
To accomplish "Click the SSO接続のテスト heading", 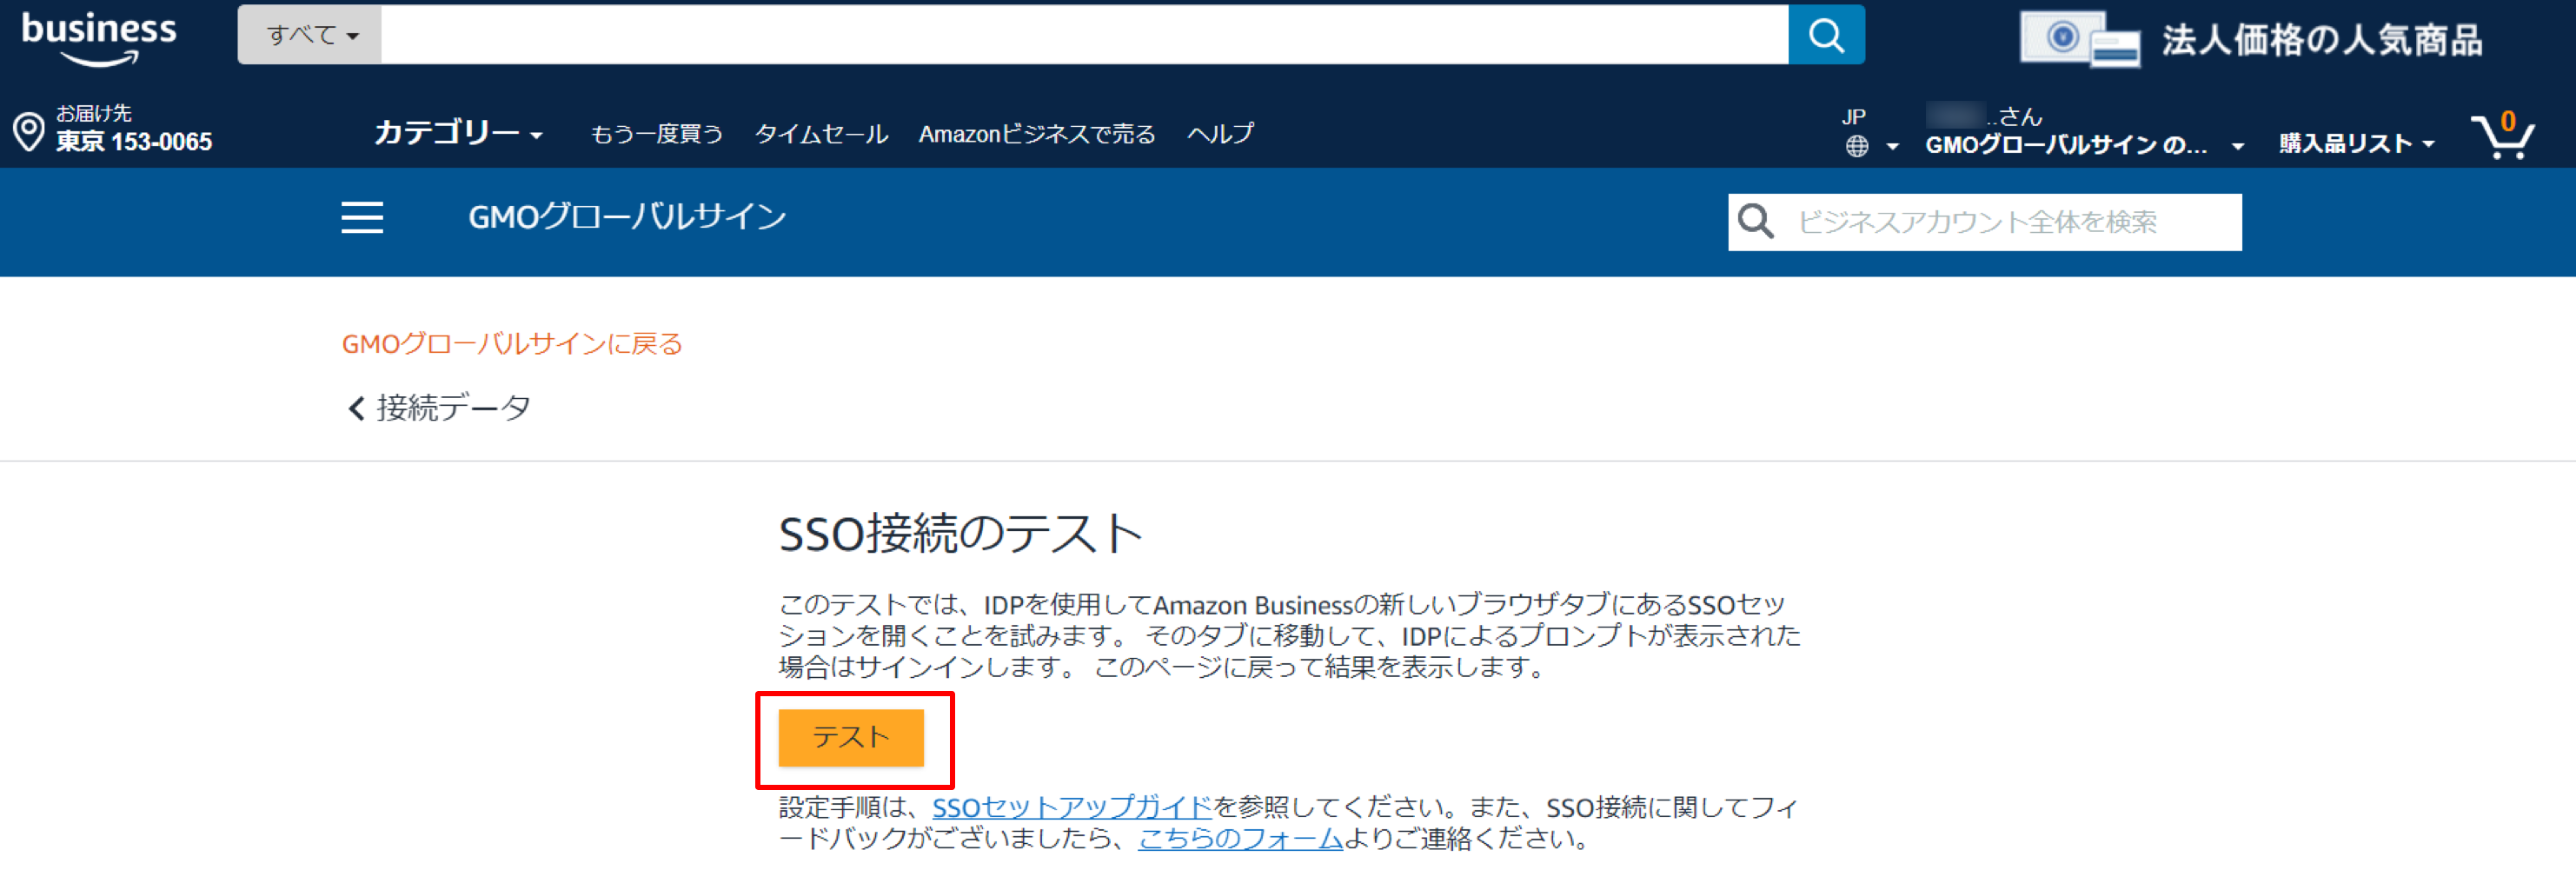I will click(x=961, y=533).
